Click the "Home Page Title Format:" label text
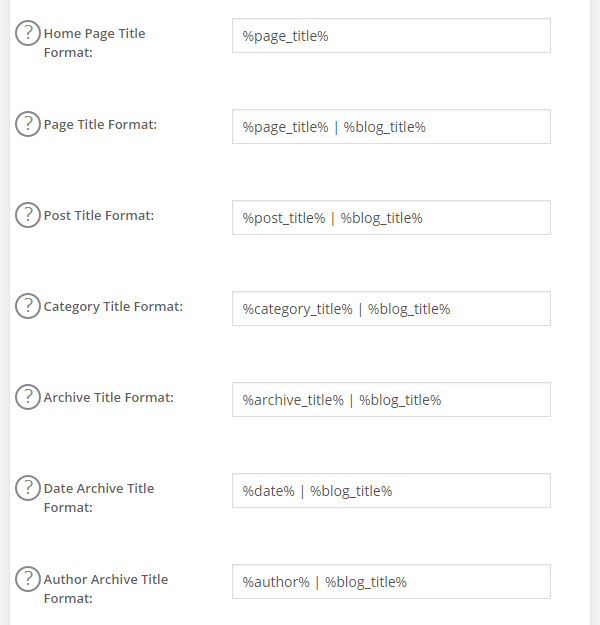The image size is (600, 625). pyautogui.click(x=94, y=42)
